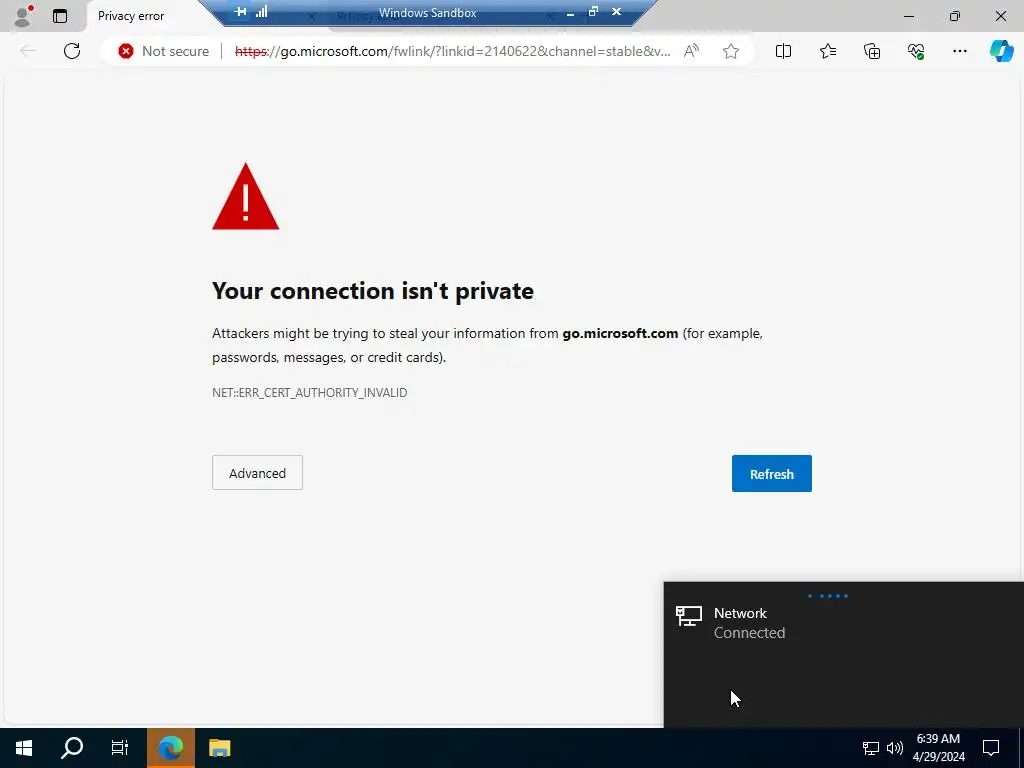Click the bold go.microsoft.com text
The height and width of the screenshot is (768, 1024).
[x=620, y=333]
